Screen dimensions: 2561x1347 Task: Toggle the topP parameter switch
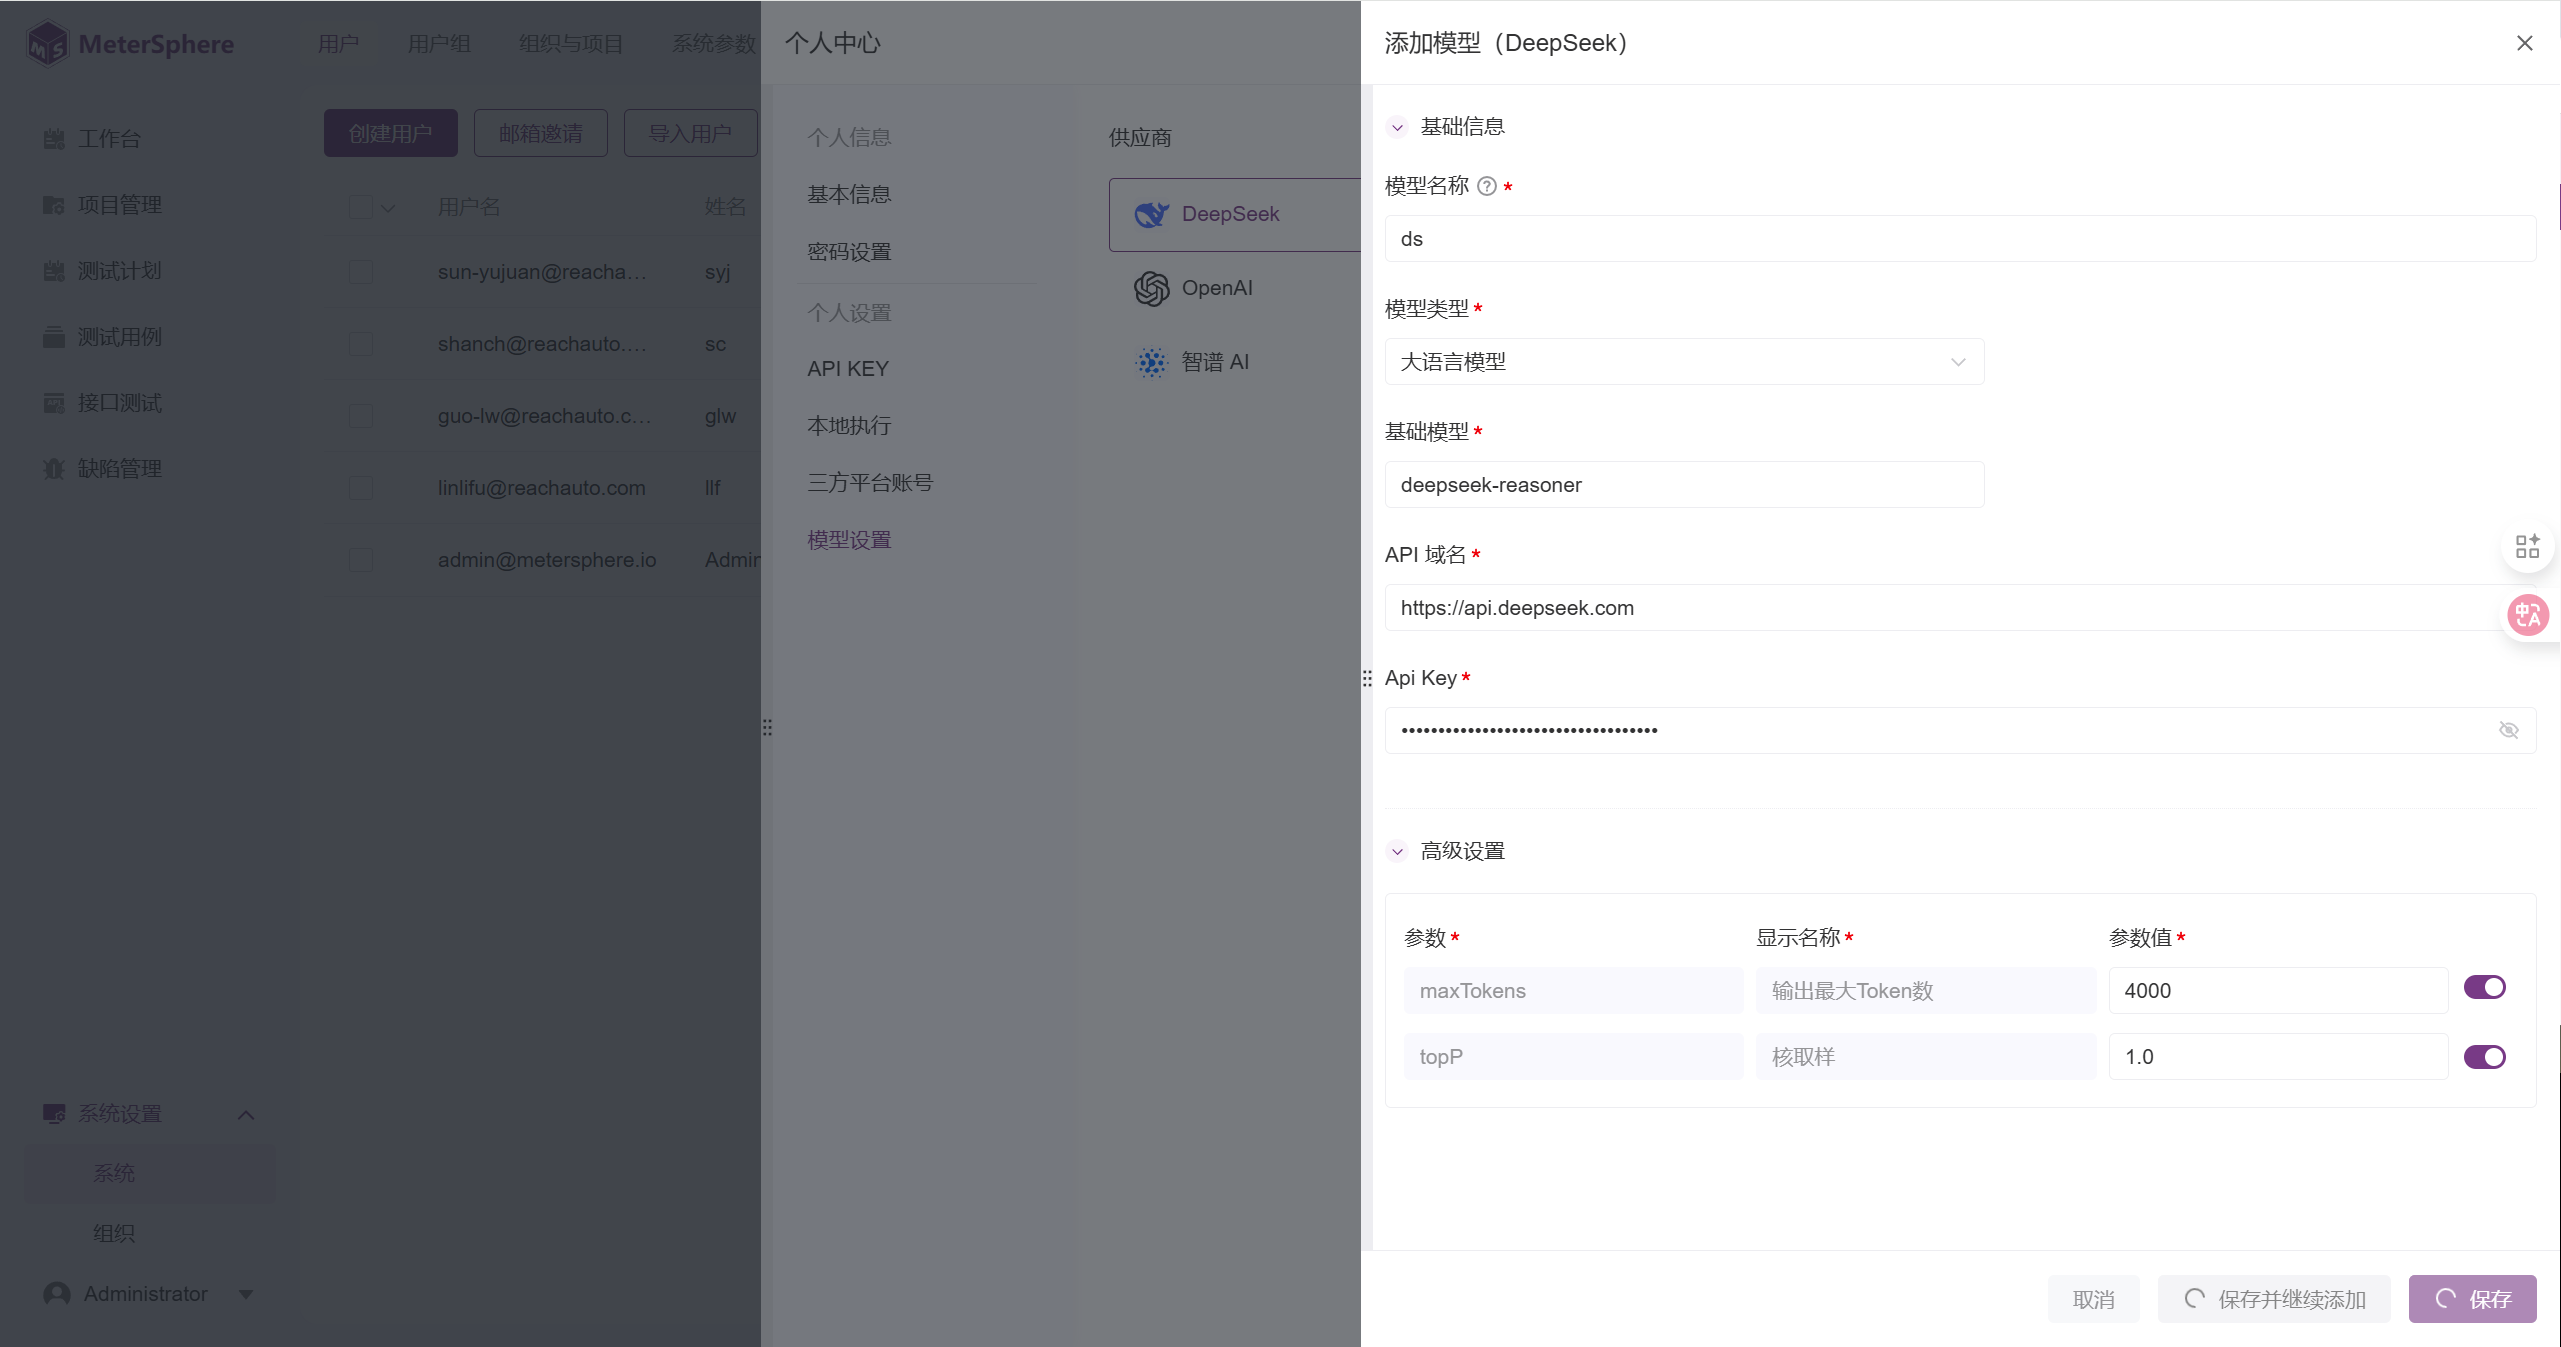[x=2484, y=1057]
